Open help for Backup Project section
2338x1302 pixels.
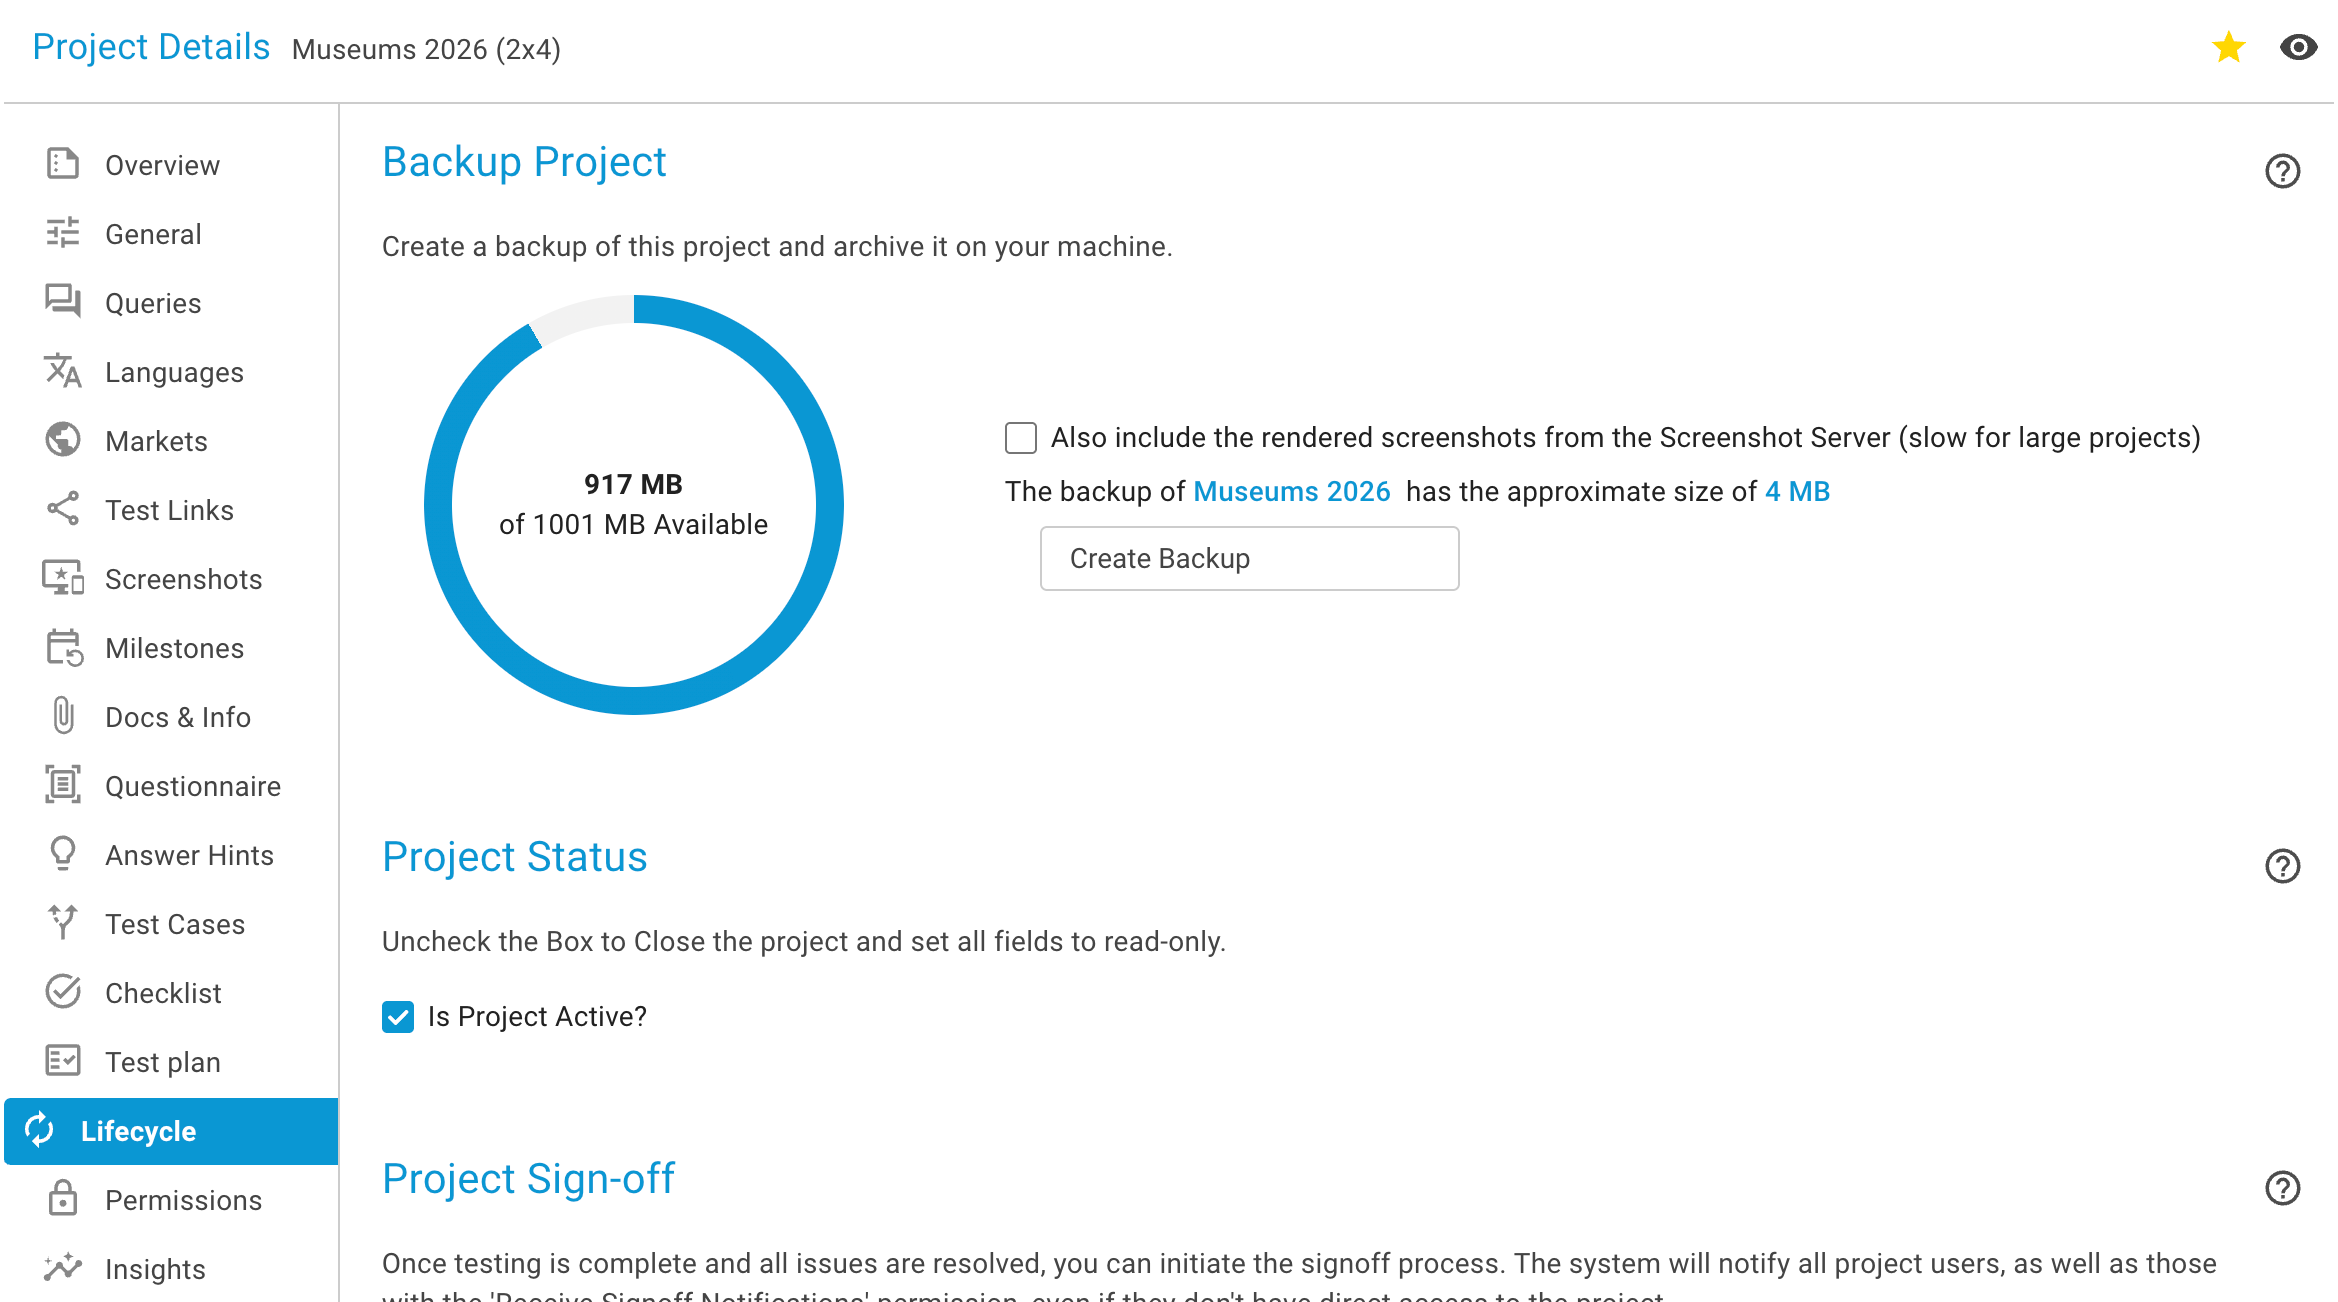coord(2282,171)
